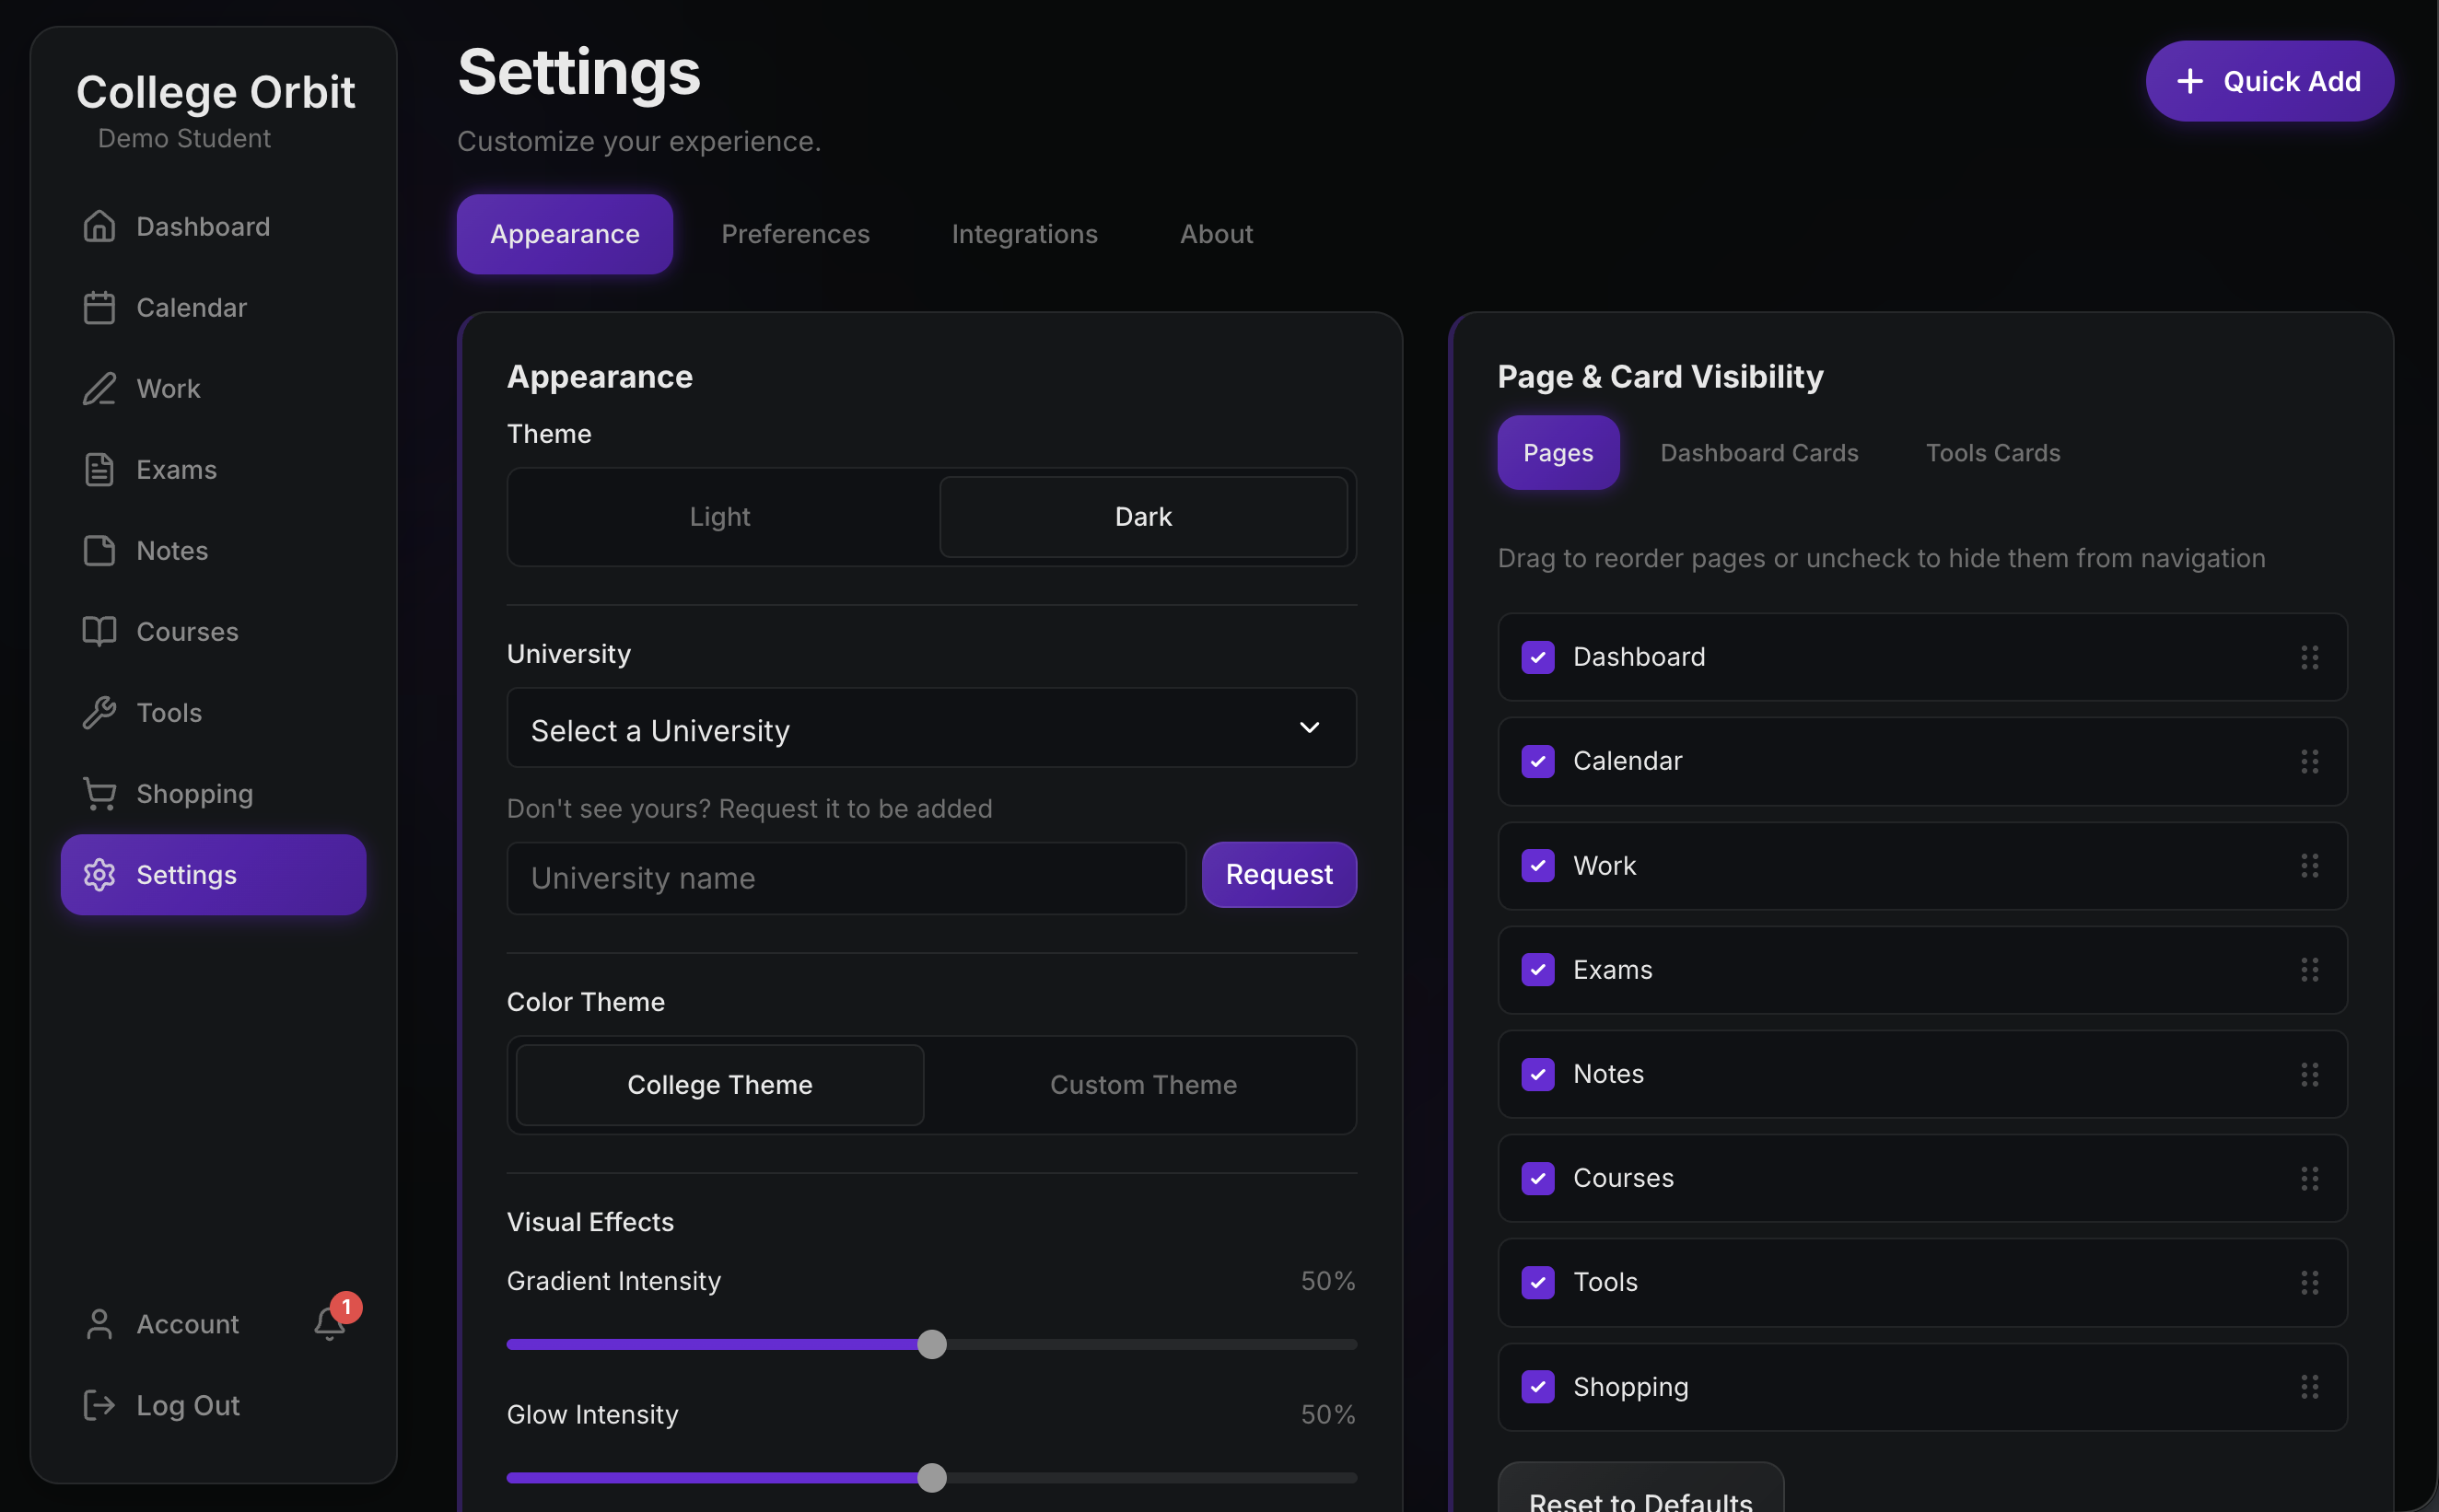2439x1512 pixels.
Task: Click the Request button
Action: point(1278,875)
